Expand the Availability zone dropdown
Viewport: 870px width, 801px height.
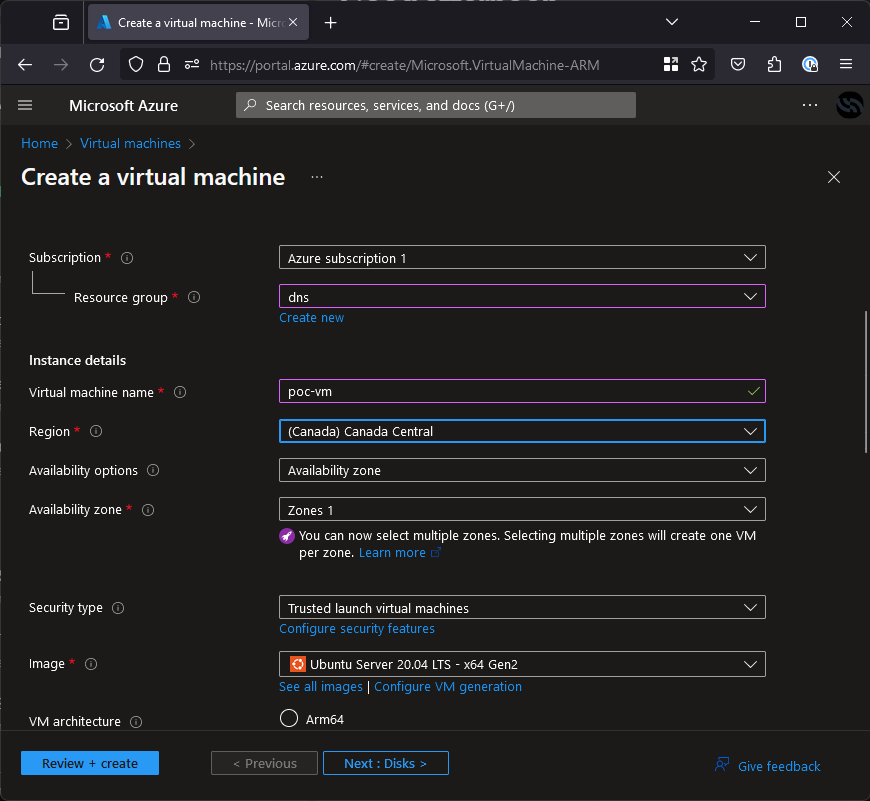click(x=522, y=509)
